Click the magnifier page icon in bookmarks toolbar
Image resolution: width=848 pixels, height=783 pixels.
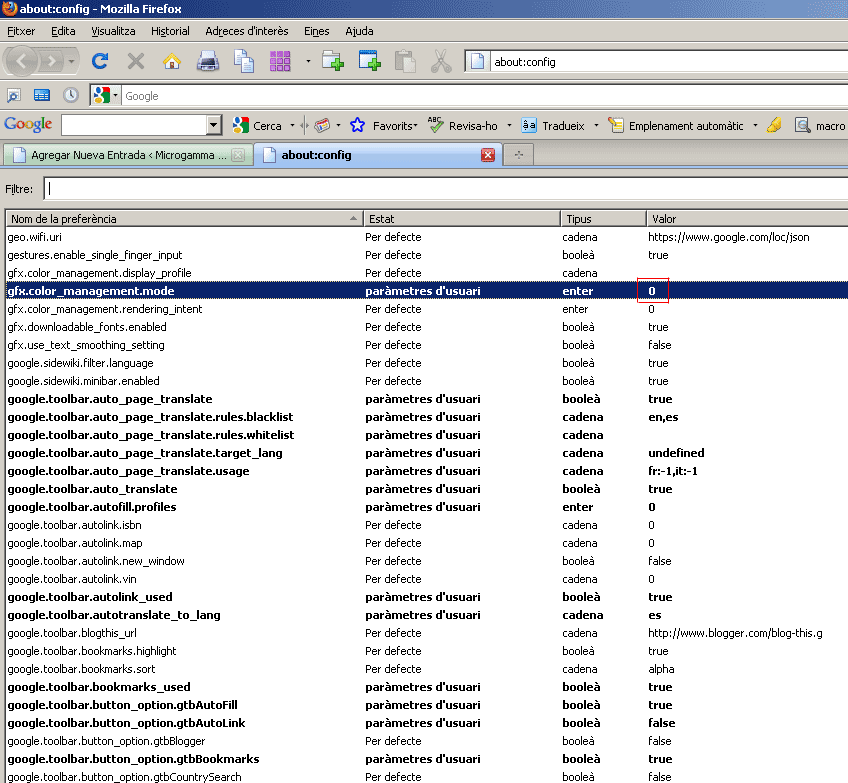click(14, 96)
